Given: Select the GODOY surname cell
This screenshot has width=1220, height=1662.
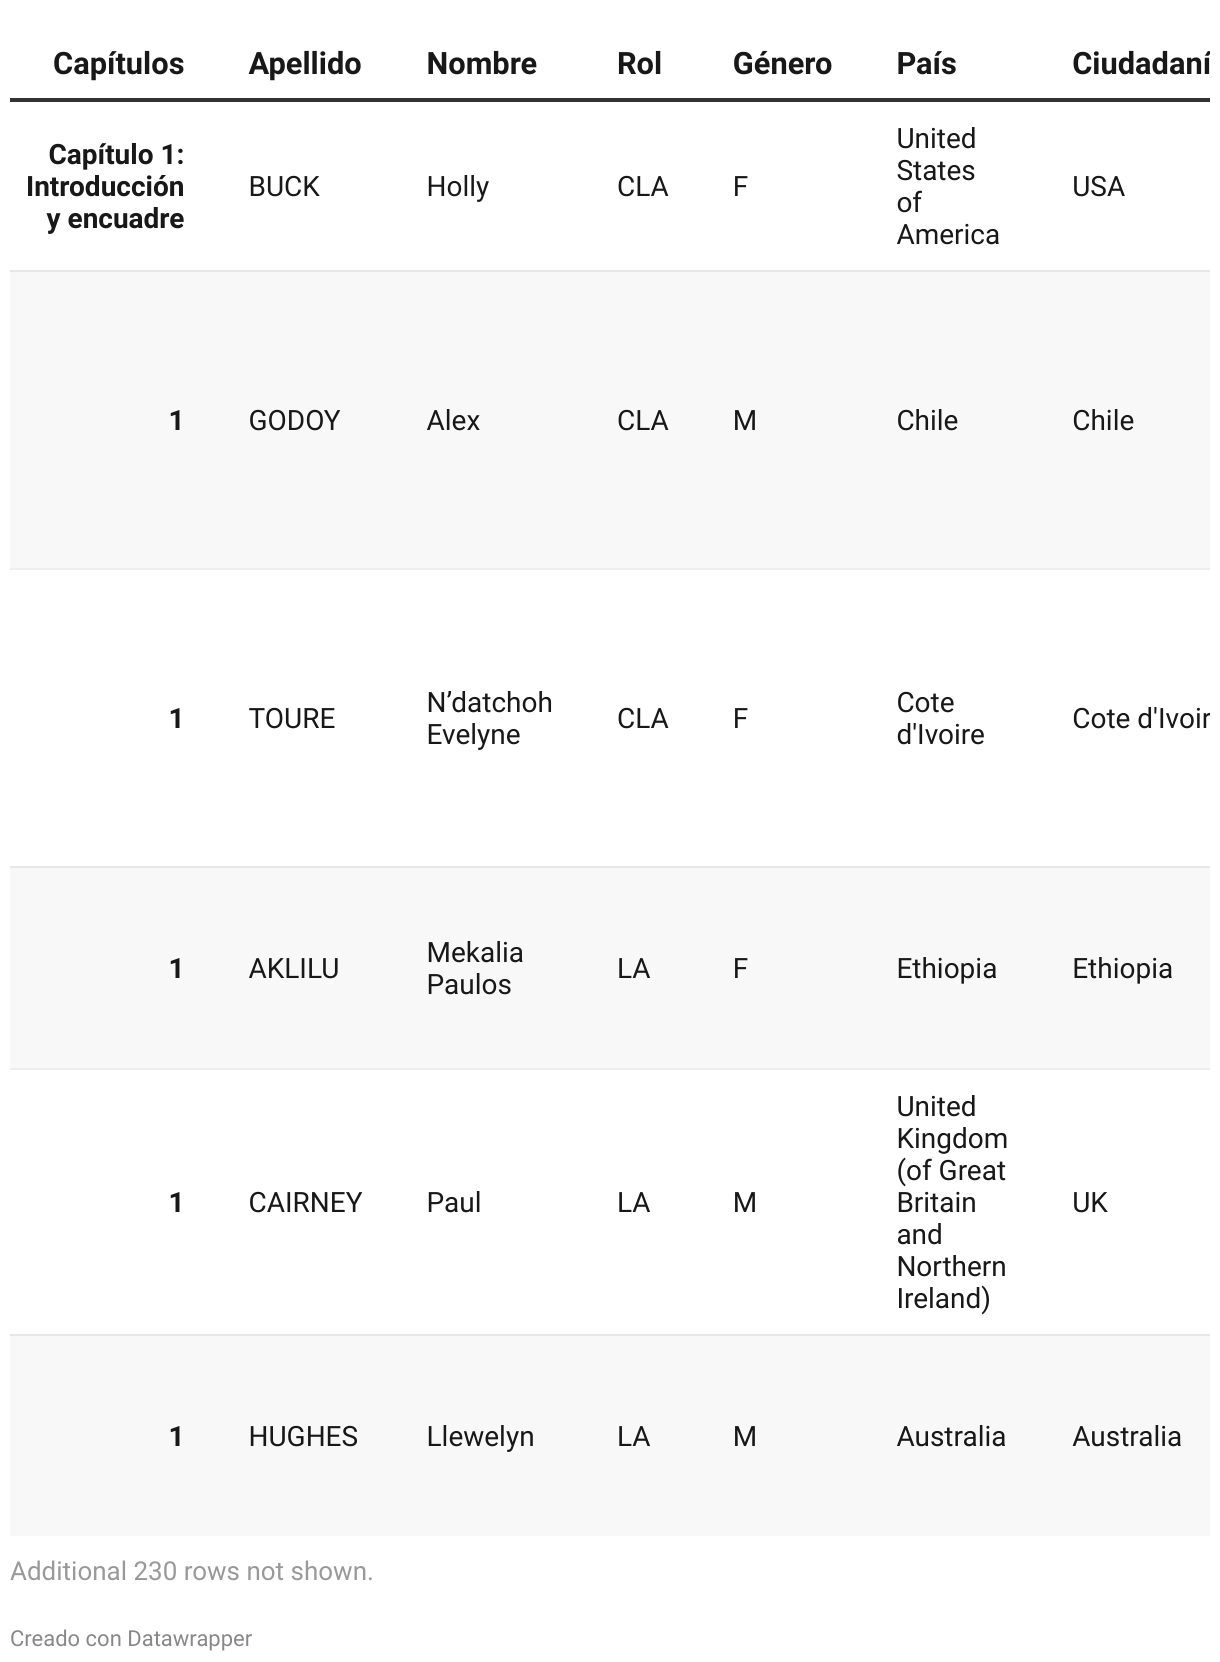Looking at the screenshot, I should 294,420.
